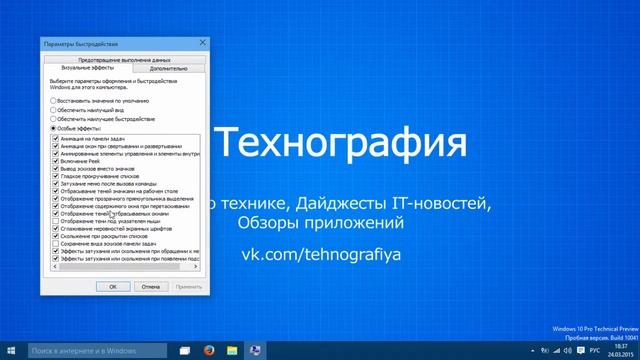Select the Визуальные эффекты tab
Image resolution: width=640 pixels, height=360 pixels.
(x=88, y=68)
